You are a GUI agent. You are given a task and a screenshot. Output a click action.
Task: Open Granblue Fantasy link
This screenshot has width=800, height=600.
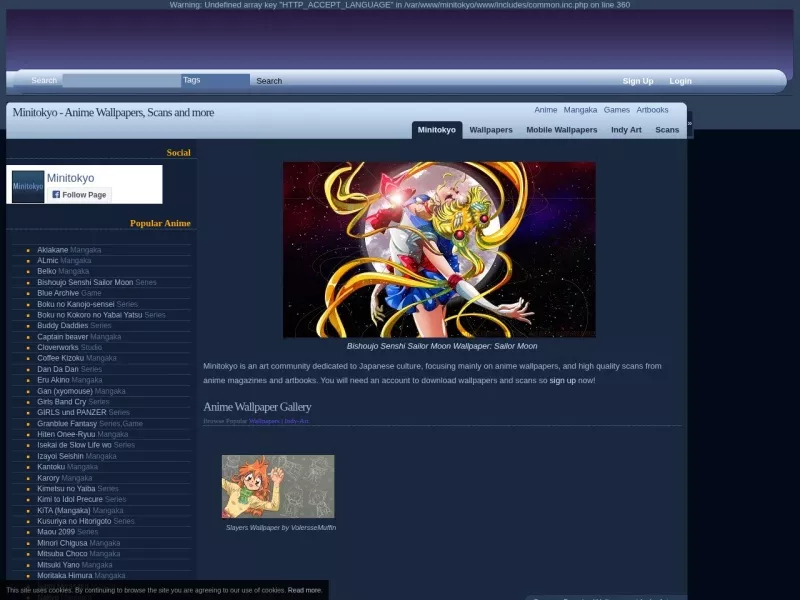(x=67, y=423)
